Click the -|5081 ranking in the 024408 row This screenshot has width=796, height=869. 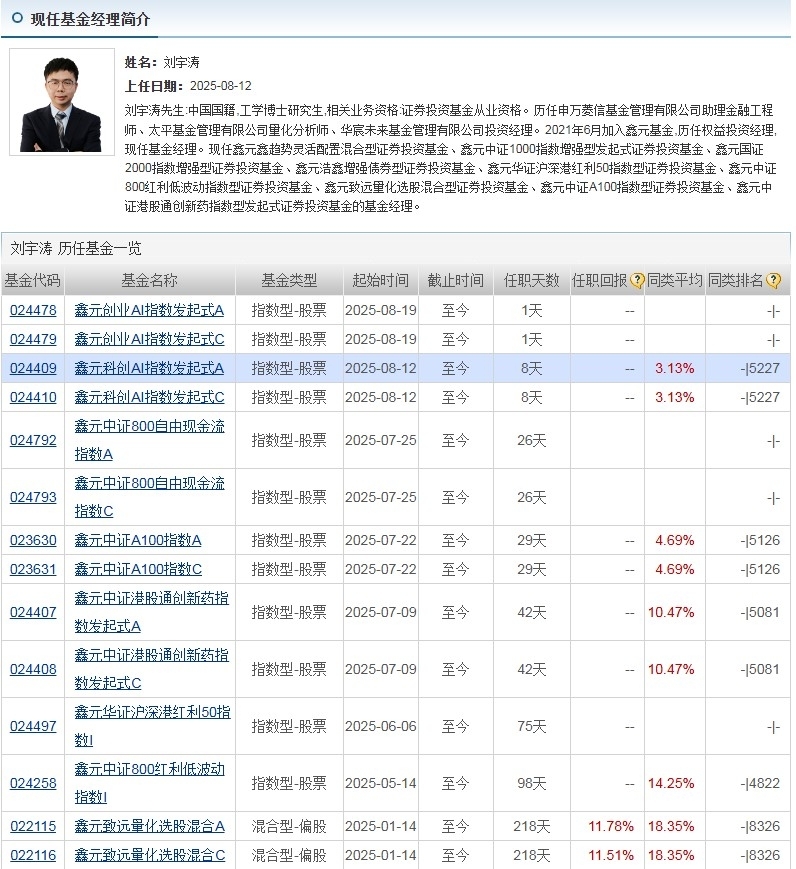point(760,669)
